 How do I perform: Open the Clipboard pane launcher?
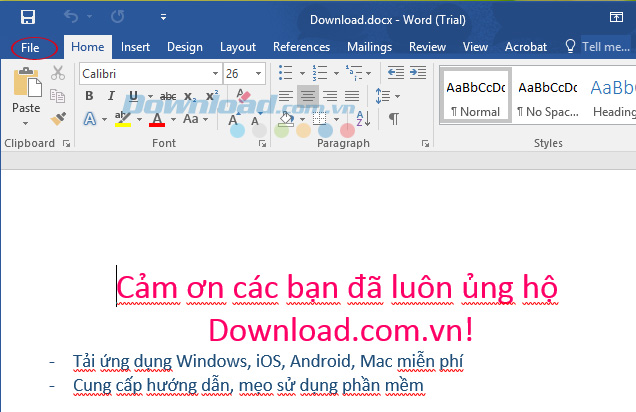(67, 144)
